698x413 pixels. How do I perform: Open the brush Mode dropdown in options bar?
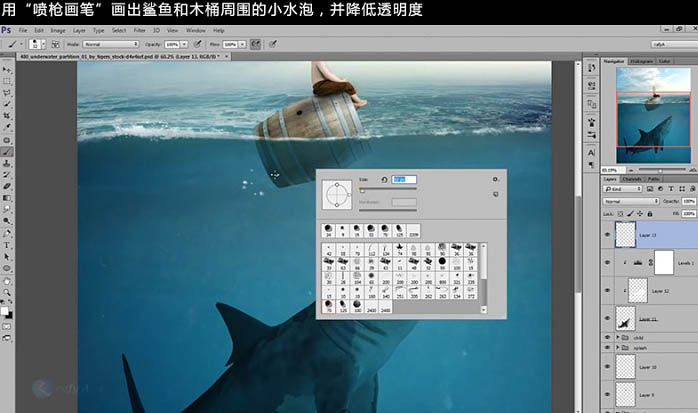pyautogui.click(x=111, y=44)
